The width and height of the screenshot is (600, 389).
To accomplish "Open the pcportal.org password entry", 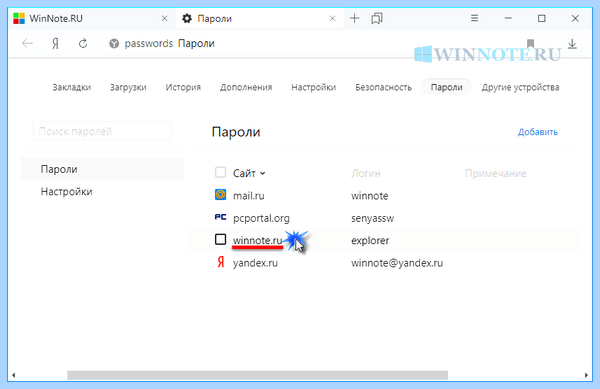I will pos(261,218).
